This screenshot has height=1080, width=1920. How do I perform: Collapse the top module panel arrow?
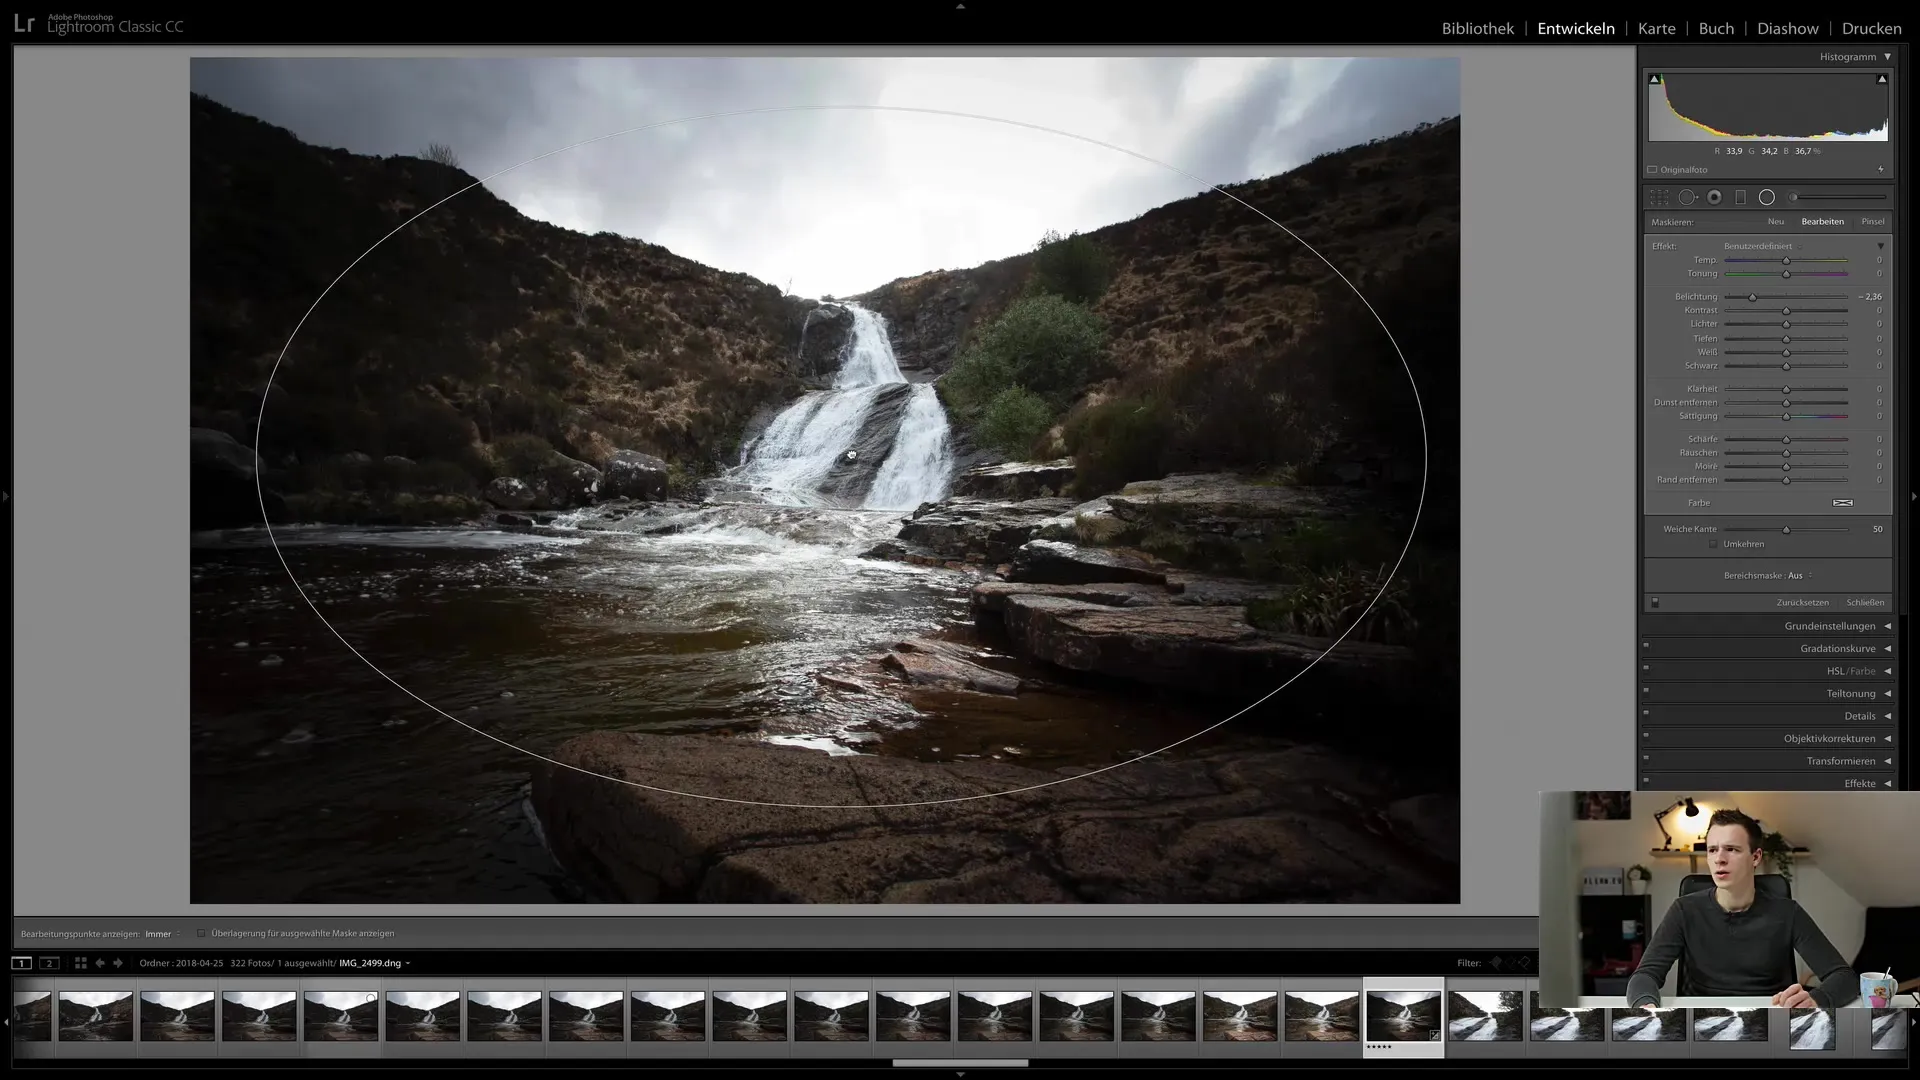point(960,6)
